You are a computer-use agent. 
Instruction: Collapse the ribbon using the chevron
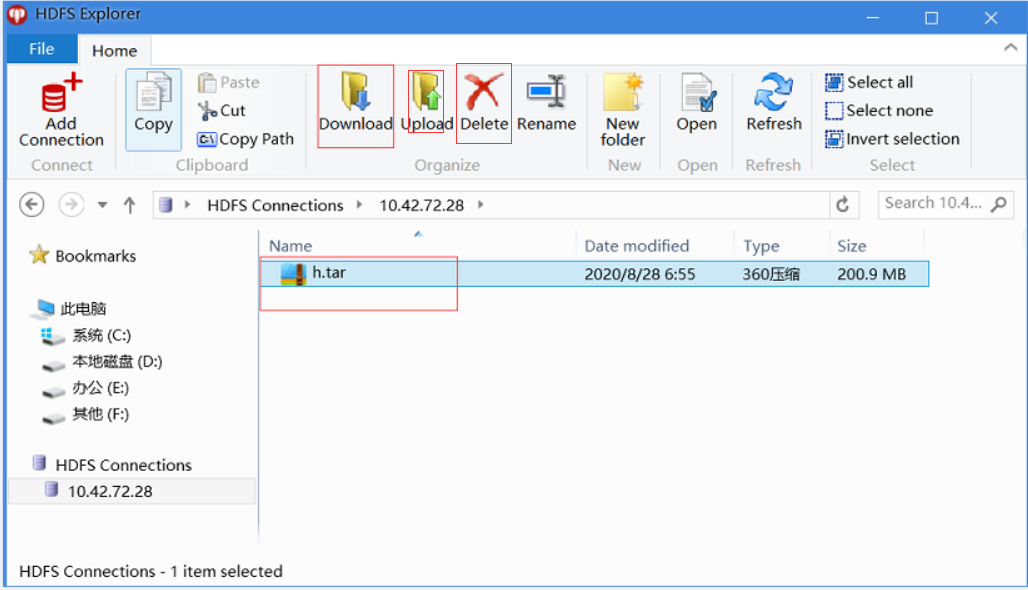point(1009,48)
